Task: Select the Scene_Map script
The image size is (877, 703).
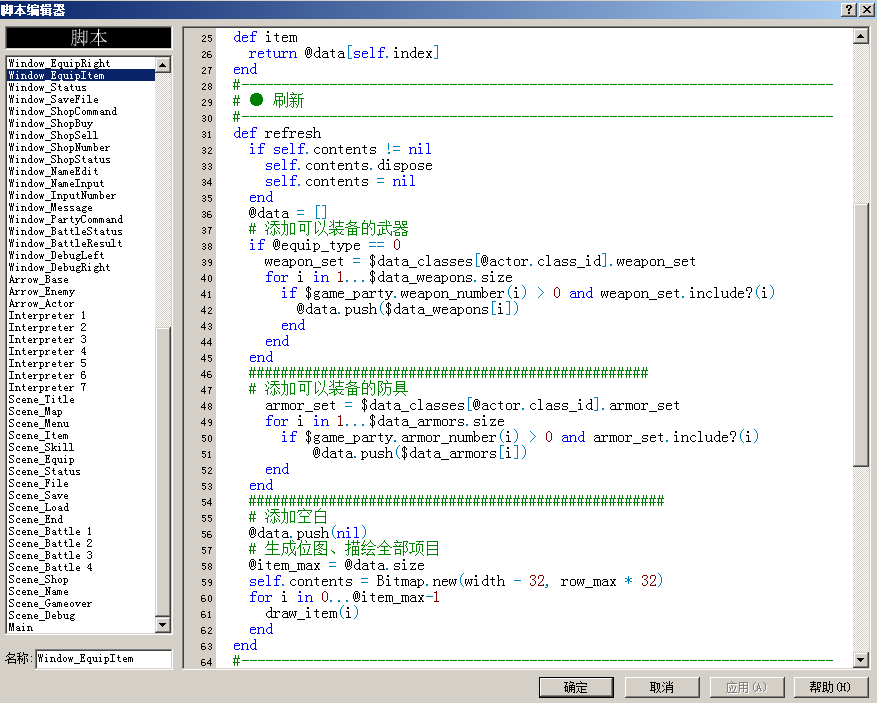Action: click(81, 412)
